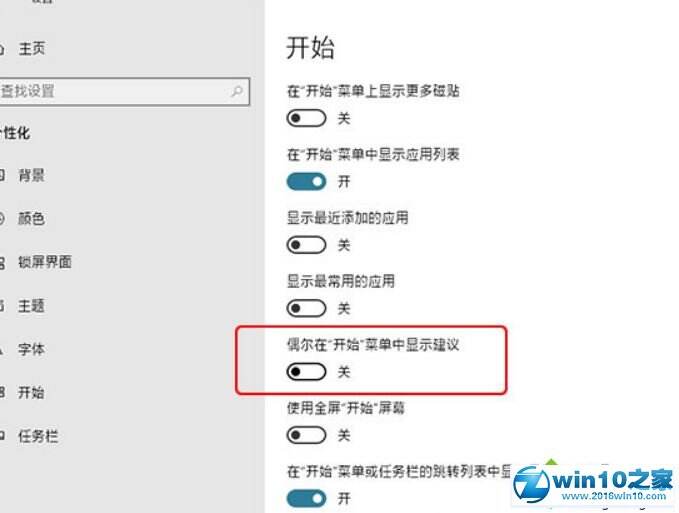The width and height of the screenshot is (679, 513).
Task: Click the Themes (主题) sidebar icon
Action: click(2, 306)
